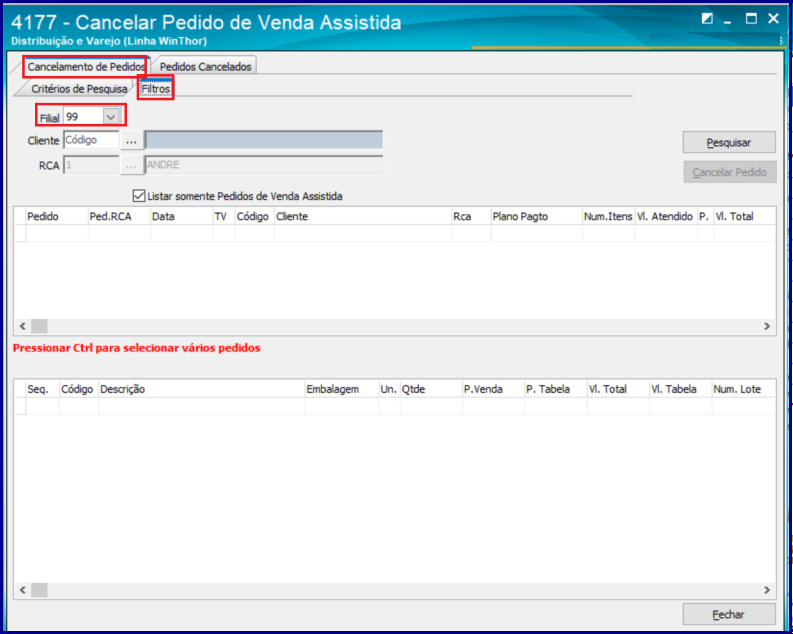Click the items grid horizontal scrollbar thumb

pyautogui.click(x=39, y=590)
